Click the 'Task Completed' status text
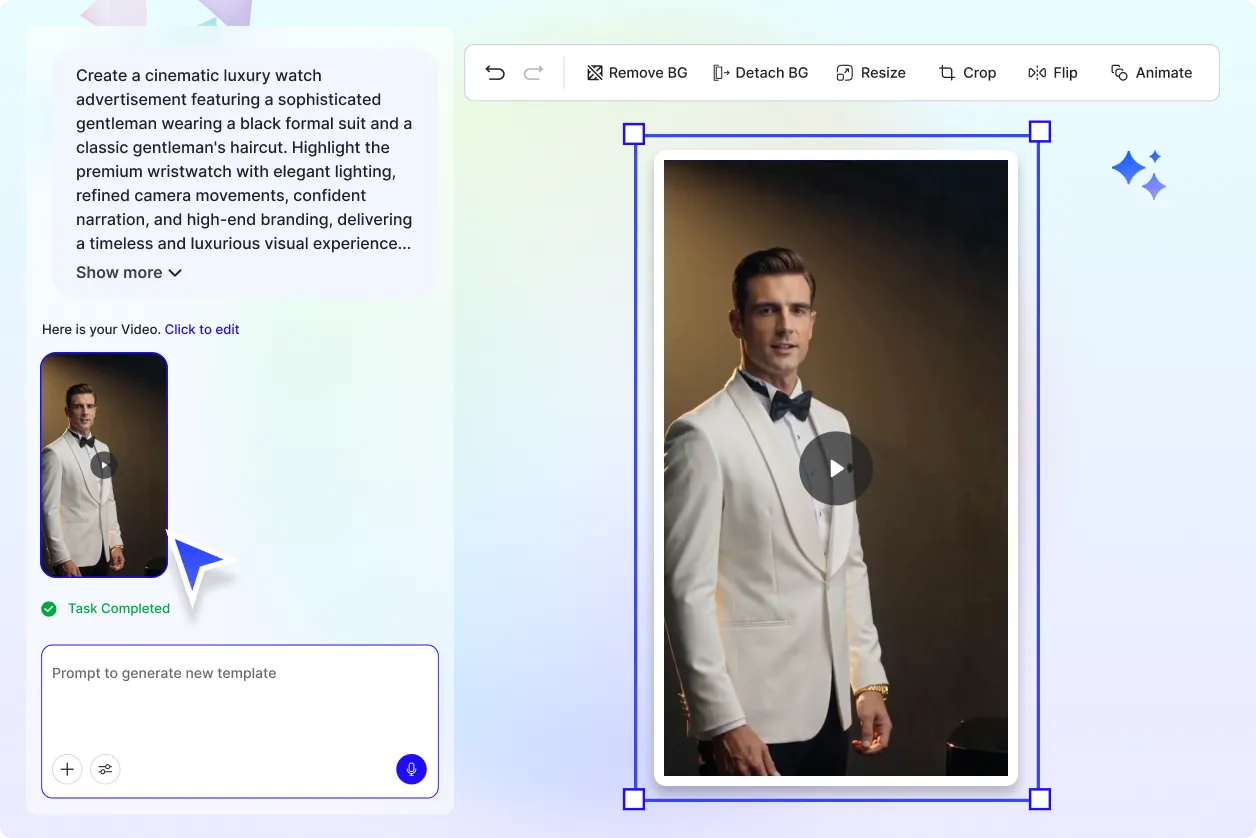This screenshot has width=1256, height=838. tap(119, 608)
